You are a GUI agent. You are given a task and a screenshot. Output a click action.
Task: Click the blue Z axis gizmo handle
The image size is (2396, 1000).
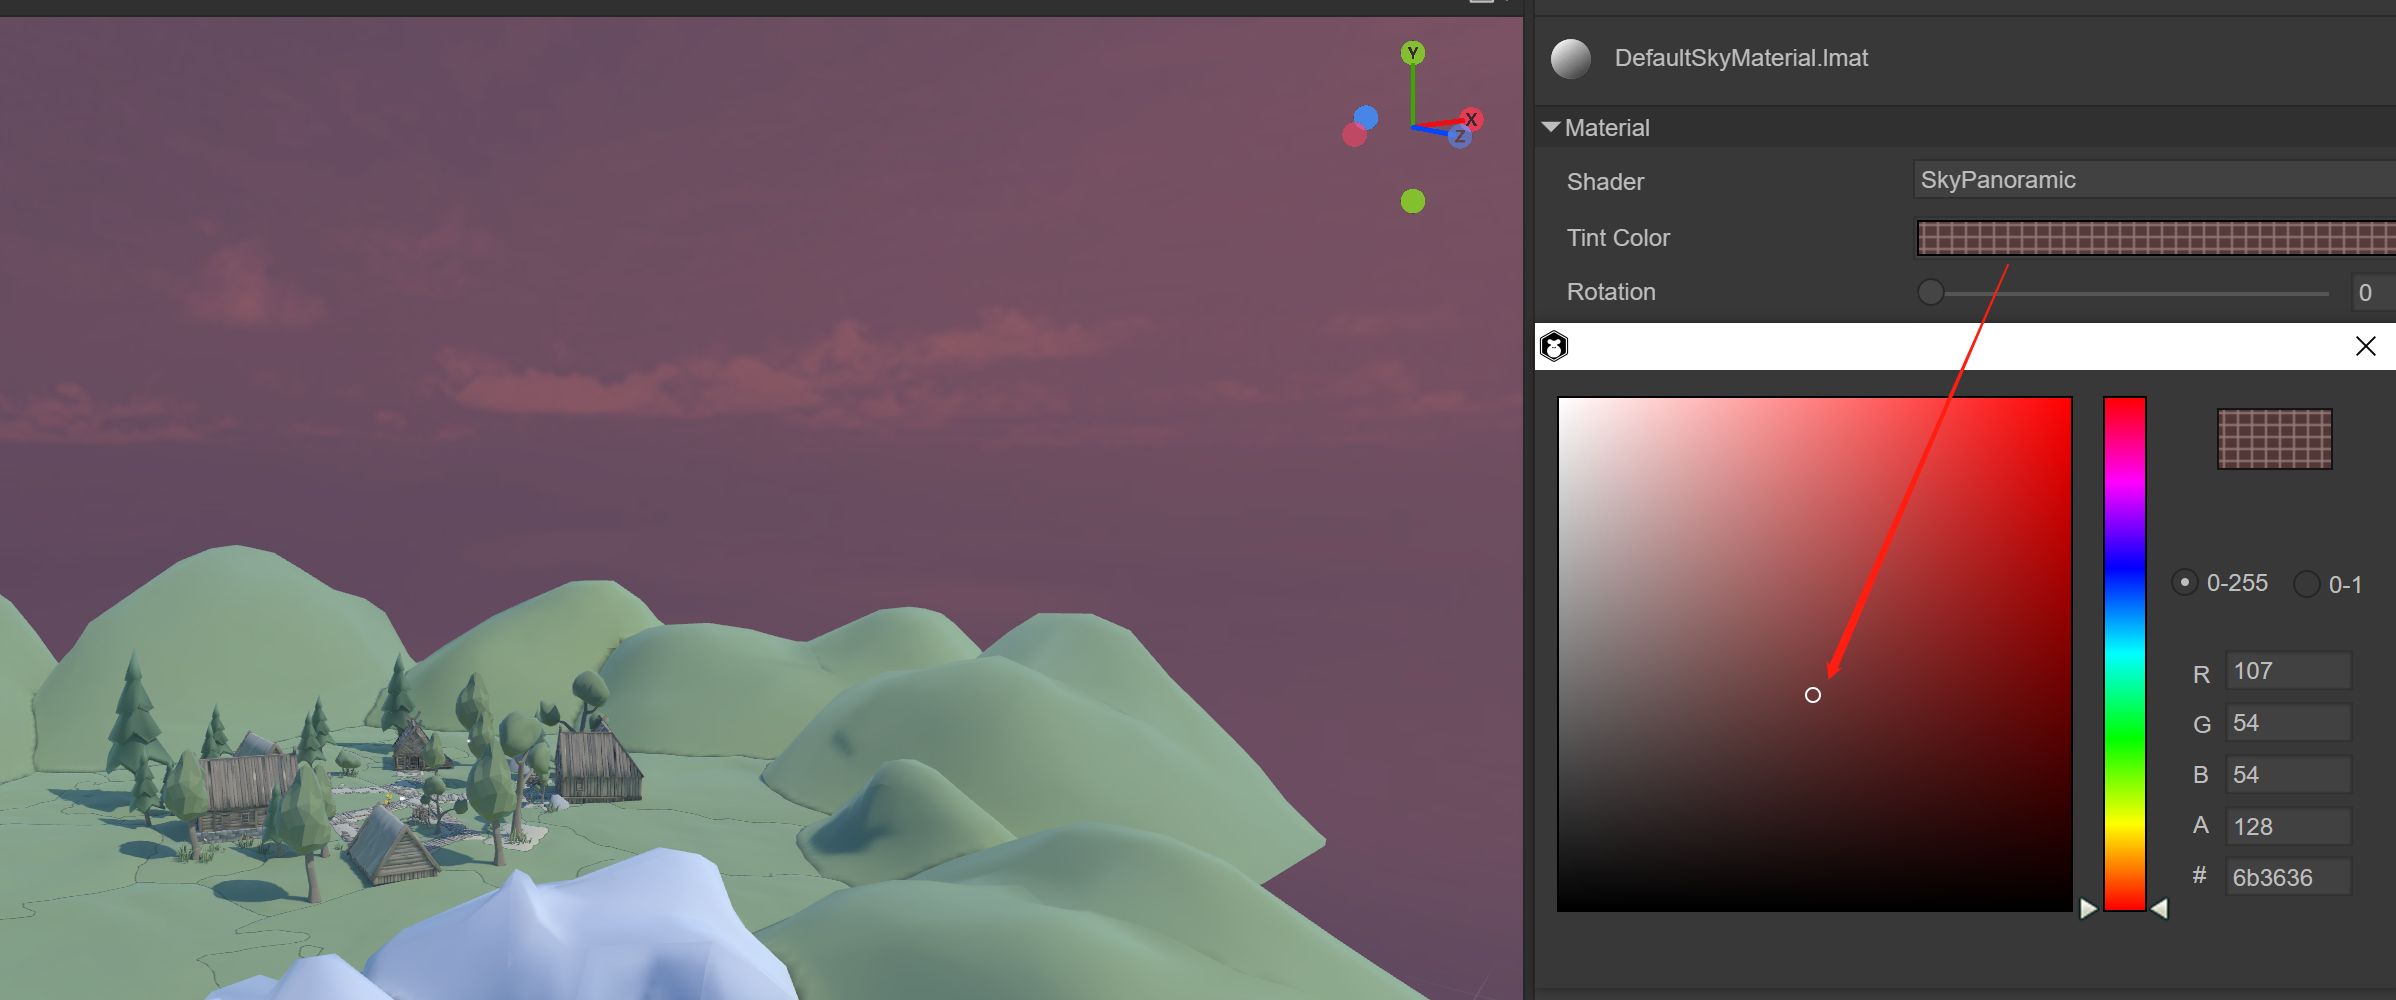[1460, 138]
